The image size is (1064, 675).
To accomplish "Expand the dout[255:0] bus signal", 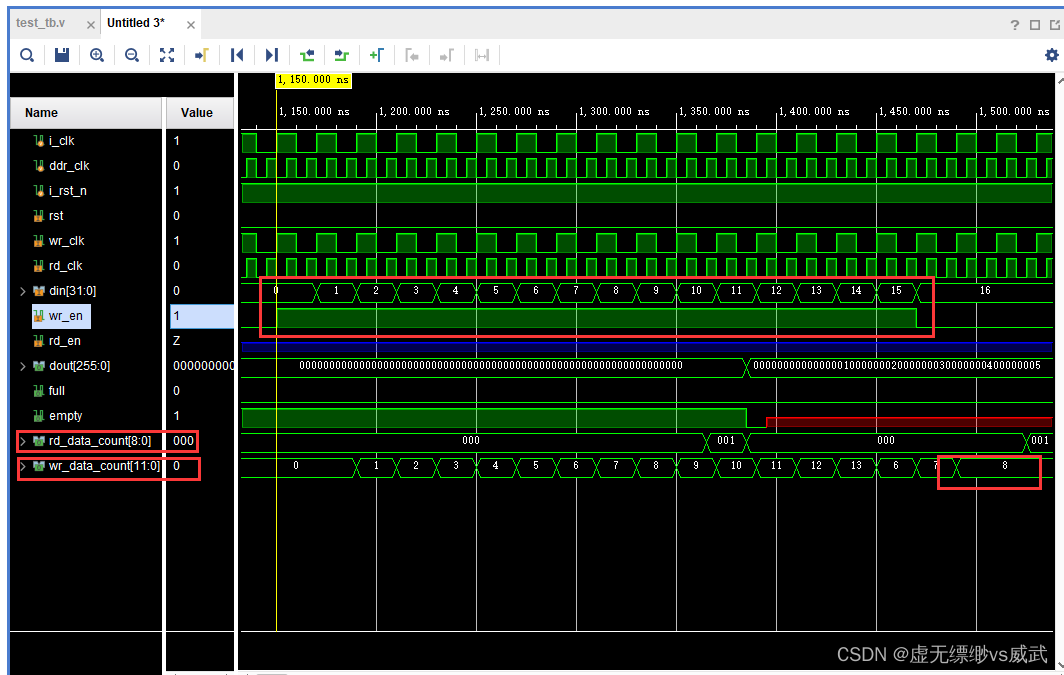I will [x=23, y=366].
